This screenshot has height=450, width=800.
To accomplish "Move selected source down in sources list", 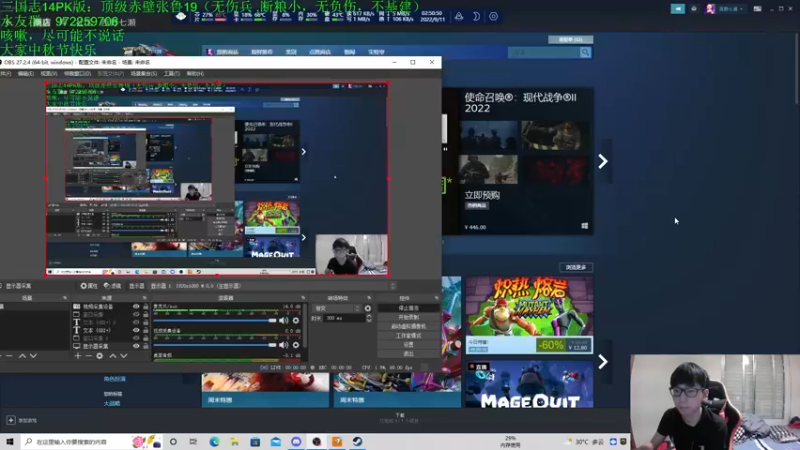I will (x=123, y=356).
